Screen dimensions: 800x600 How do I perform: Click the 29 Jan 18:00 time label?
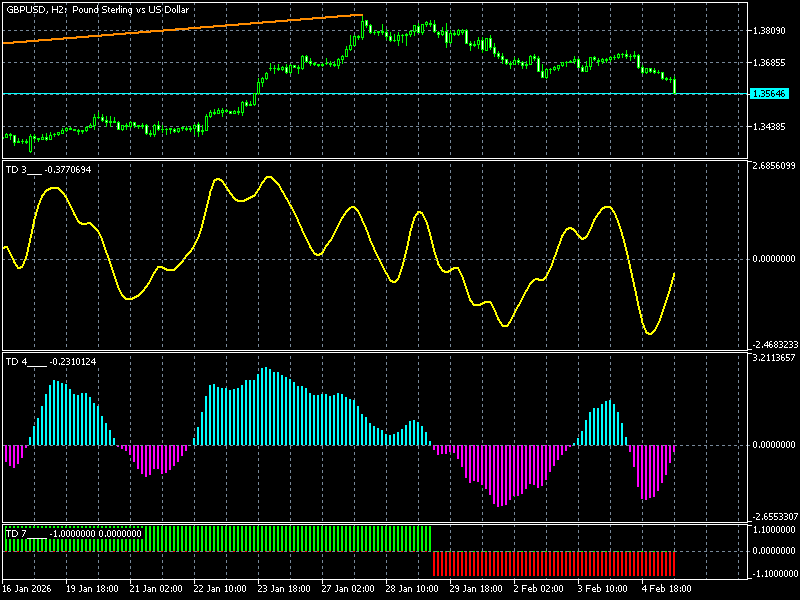pos(476,589)
